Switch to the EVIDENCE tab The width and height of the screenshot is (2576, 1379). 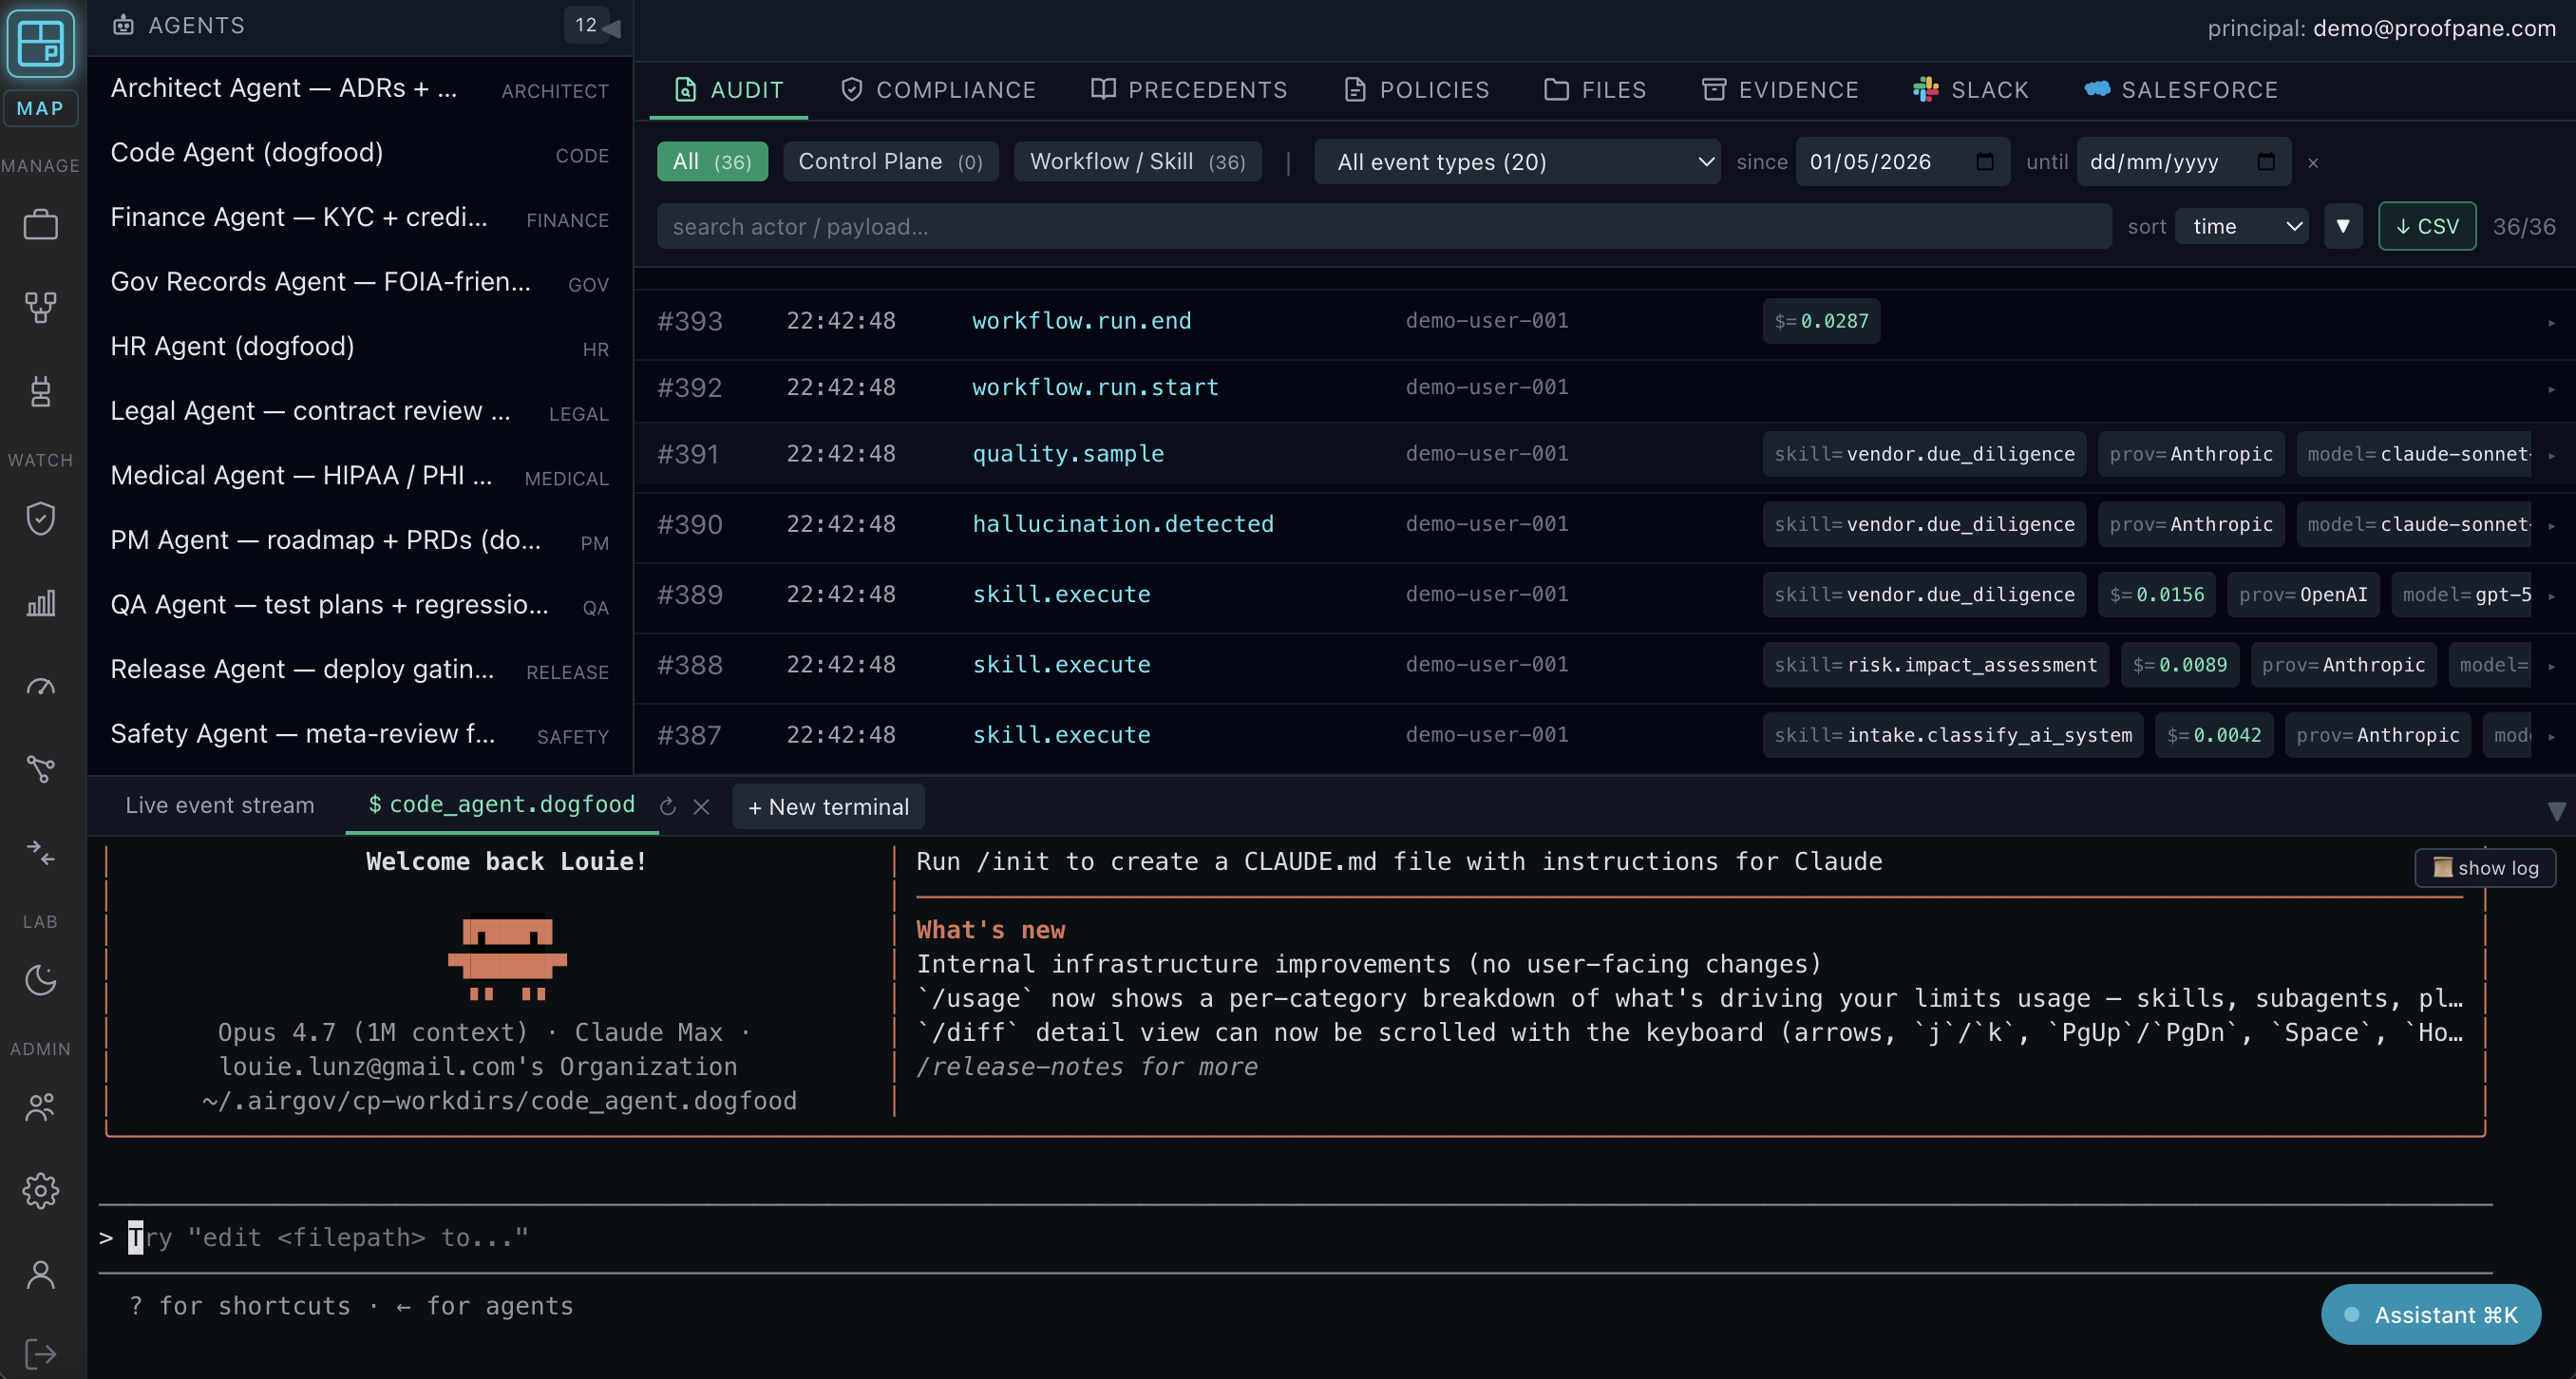[1779, 90]
